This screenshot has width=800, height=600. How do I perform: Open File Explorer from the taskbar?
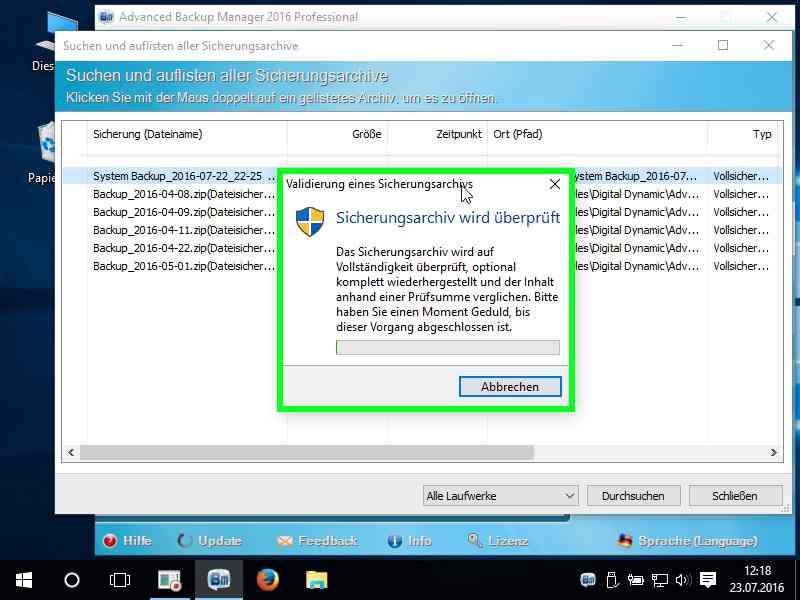[316, 580]
